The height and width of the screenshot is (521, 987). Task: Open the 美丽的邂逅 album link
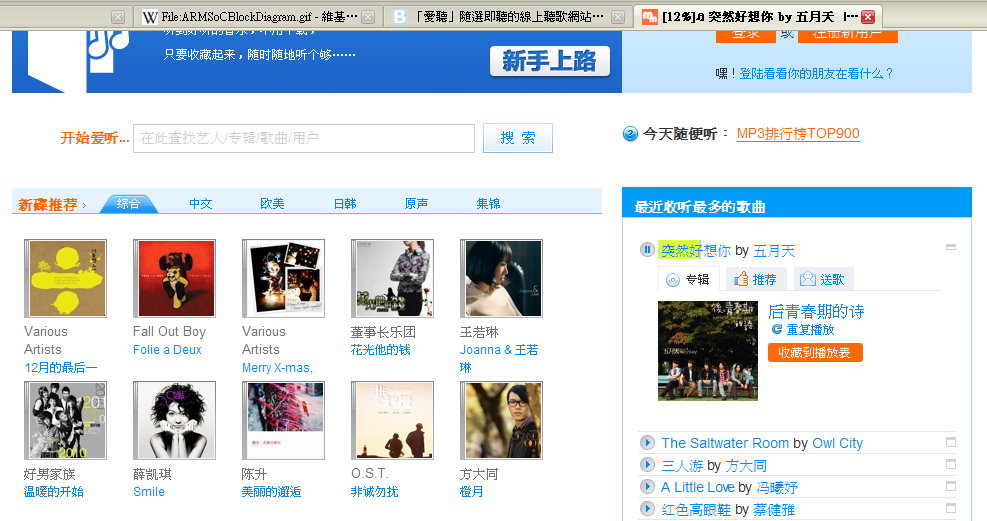(x=271, y=491)
